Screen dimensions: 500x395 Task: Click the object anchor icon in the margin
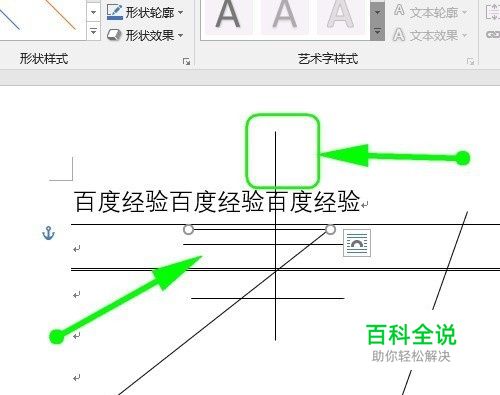click(x=48, y=233)
